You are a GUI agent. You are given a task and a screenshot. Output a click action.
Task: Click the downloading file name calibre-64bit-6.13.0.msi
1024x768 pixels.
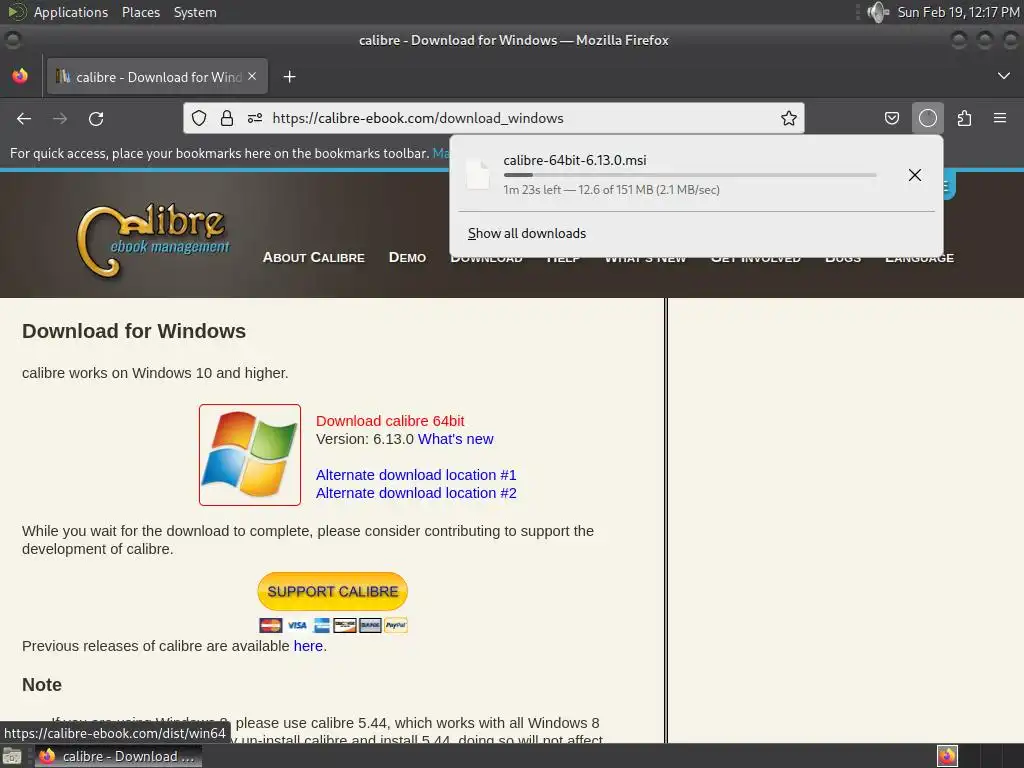[575, 160]
